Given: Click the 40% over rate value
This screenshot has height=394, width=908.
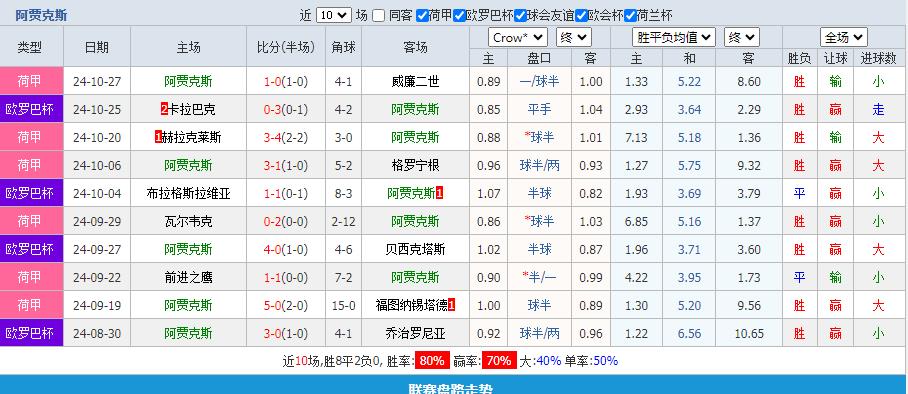Looking at the screenshot, I should tap(548, 361).
